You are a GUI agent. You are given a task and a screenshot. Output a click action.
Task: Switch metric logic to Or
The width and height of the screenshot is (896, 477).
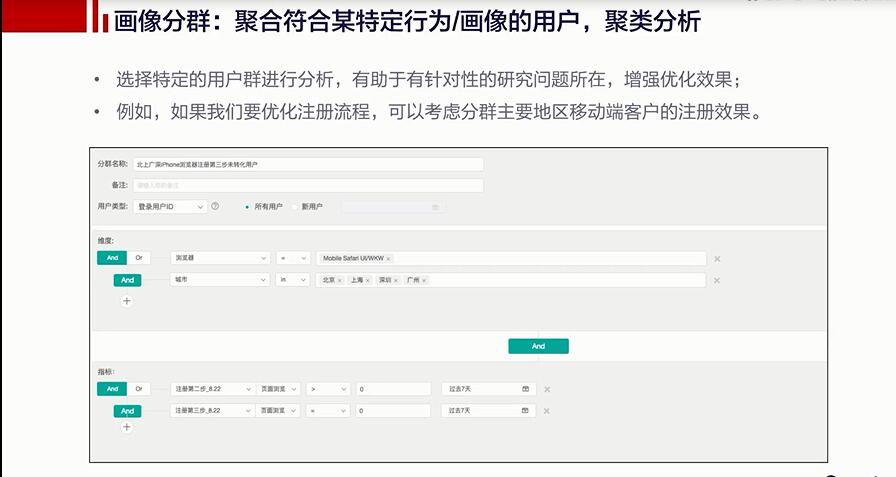(x=139, y=388)
